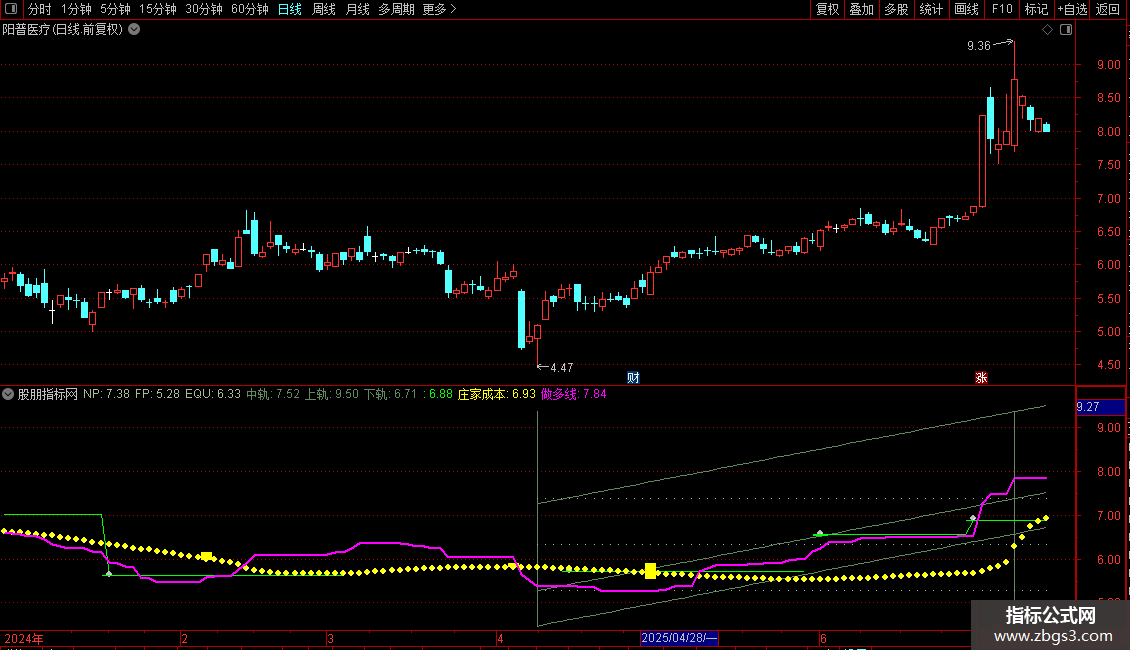Open F10 company information
The image size is (1130, 650).
(1002, 9)
